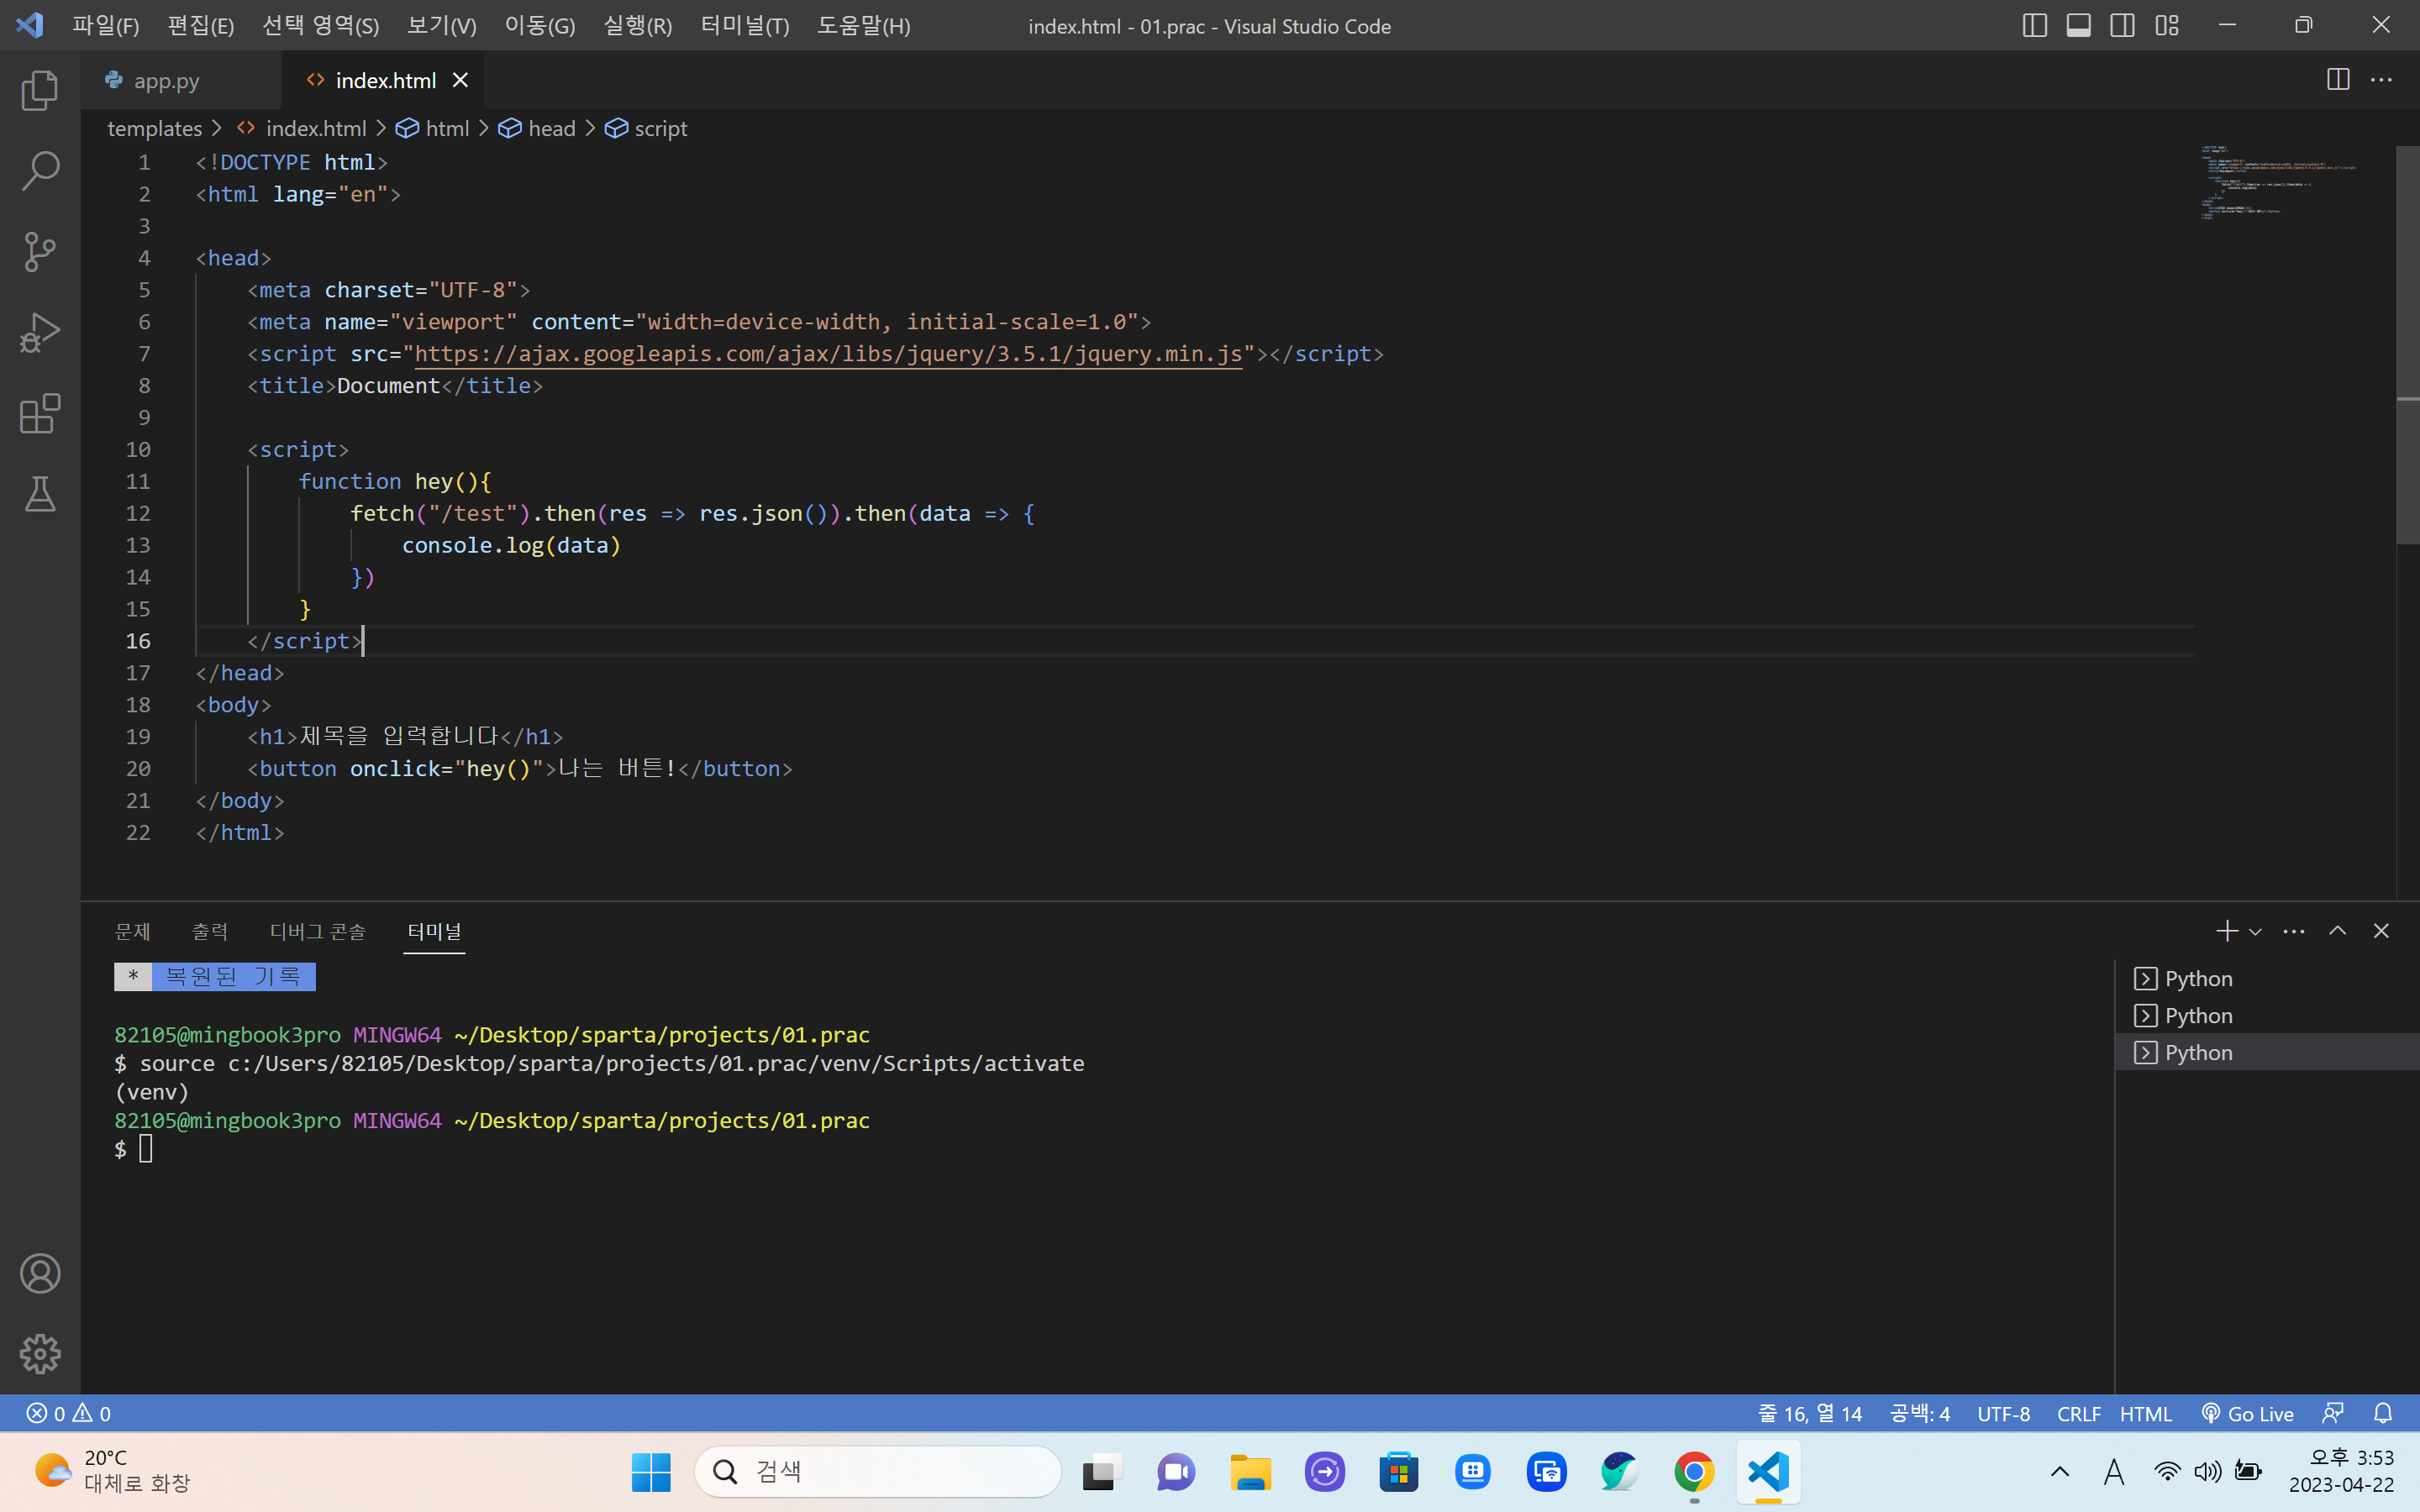Select the first Python terminal entry
The image size is (2420, 1512).
pos(2267,978)
